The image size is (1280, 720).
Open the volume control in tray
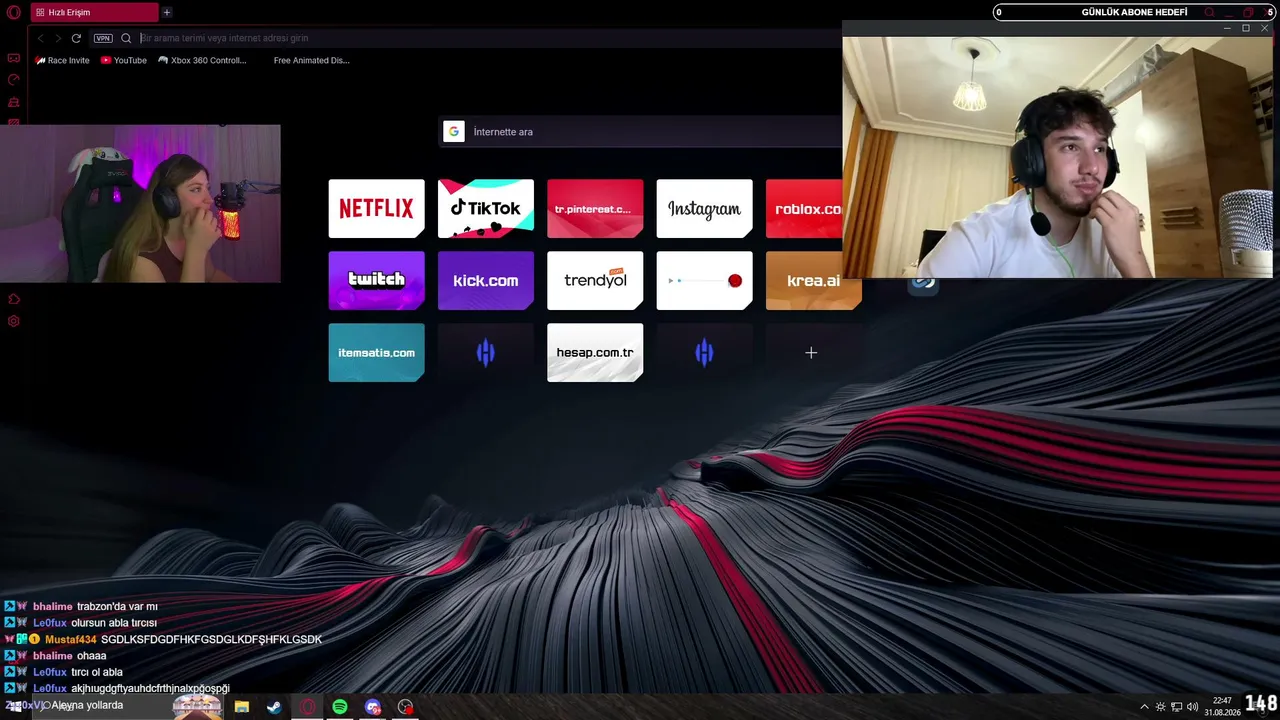point(1192,707)
